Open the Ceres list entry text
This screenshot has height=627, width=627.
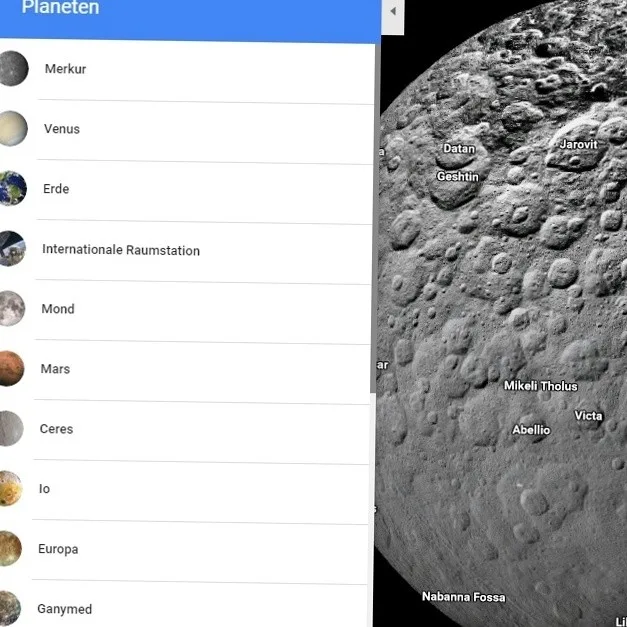(56, 429)
